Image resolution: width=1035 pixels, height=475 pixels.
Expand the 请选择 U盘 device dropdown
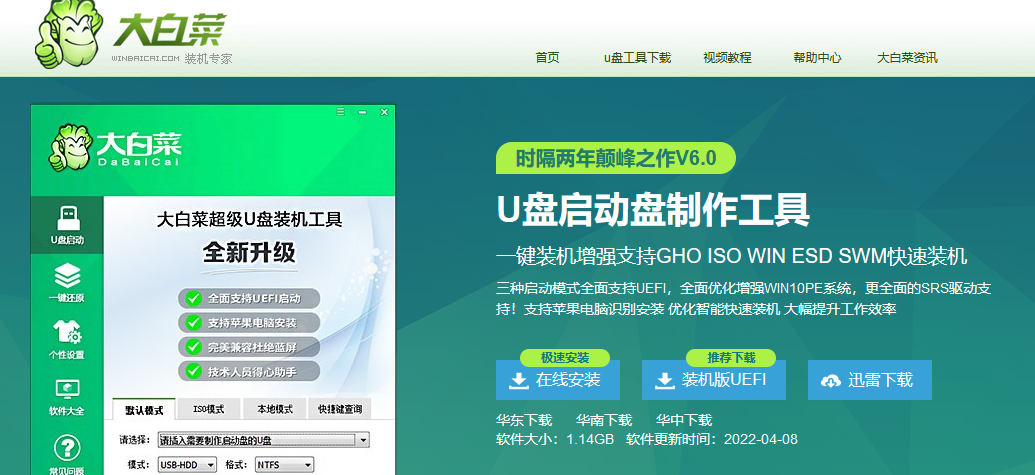coord(363,440)
